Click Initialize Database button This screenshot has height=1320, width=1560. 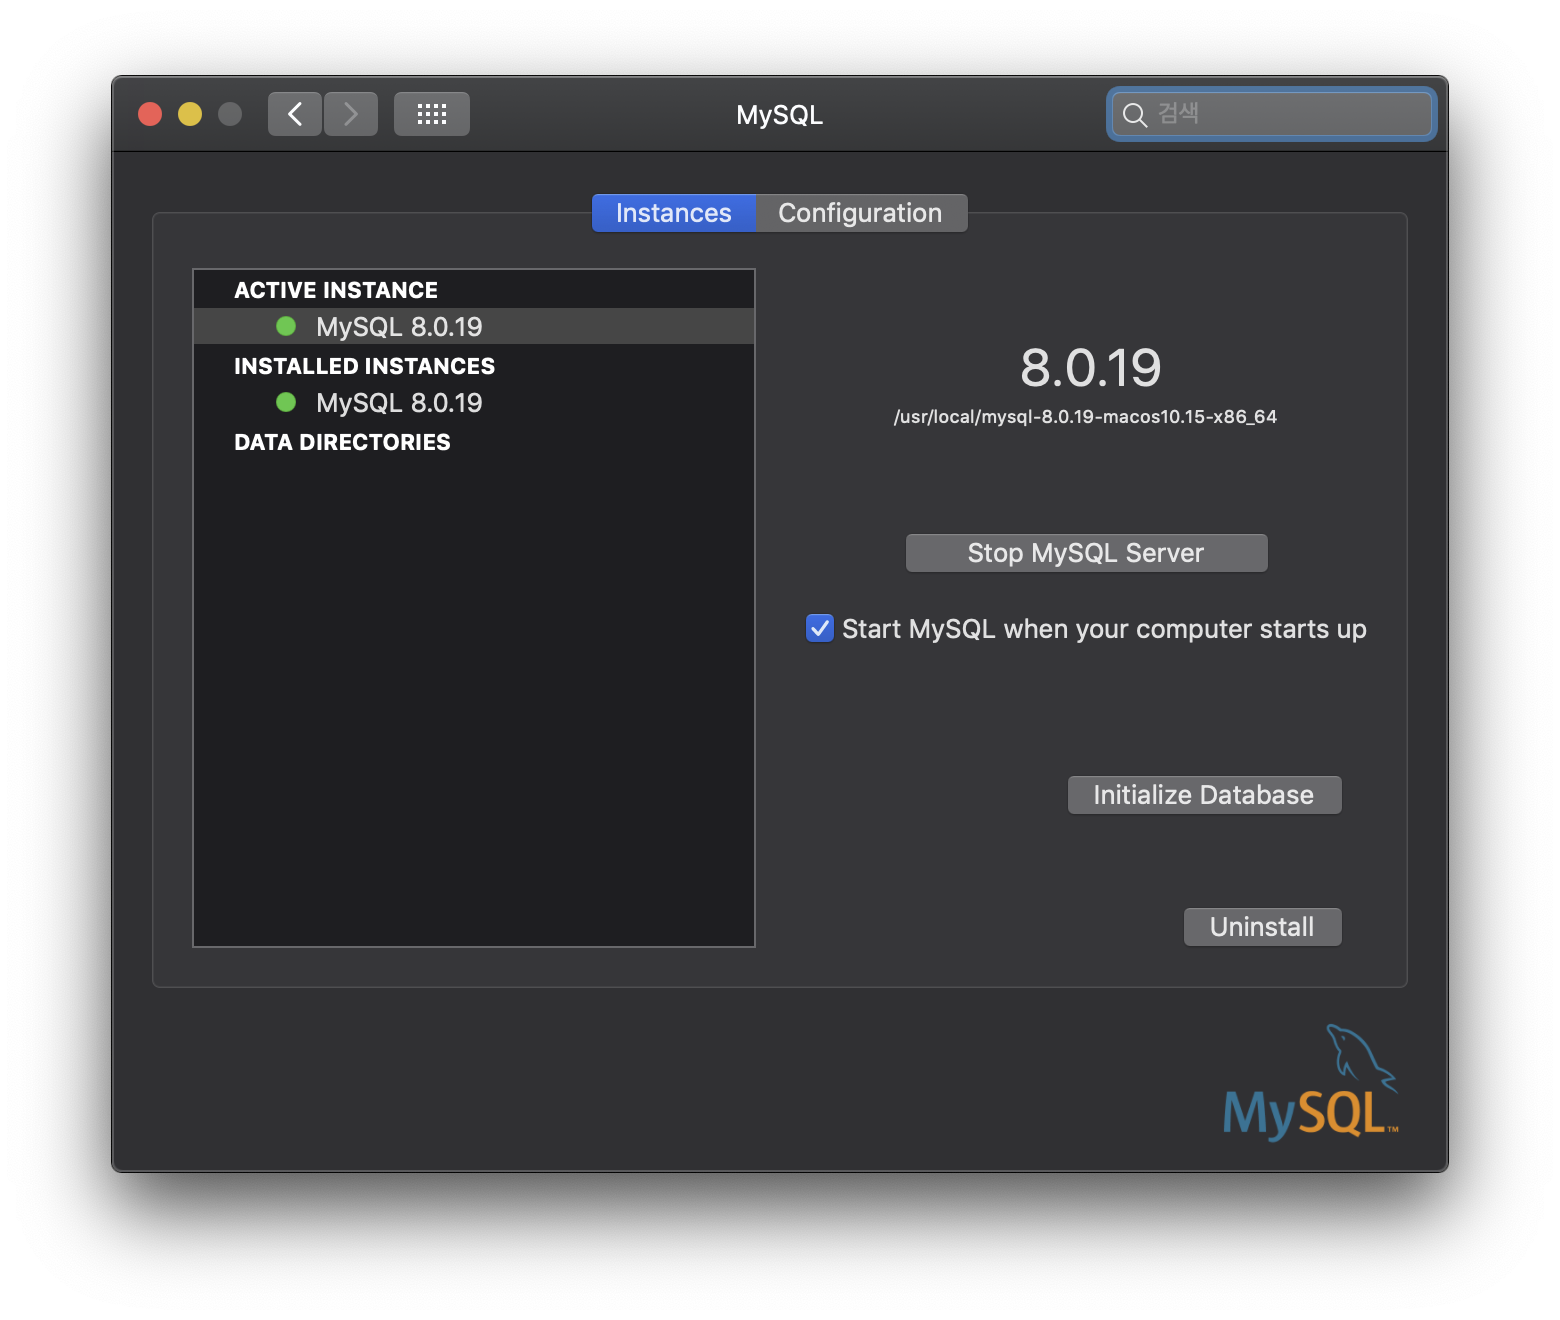[x=1204, y=795]
